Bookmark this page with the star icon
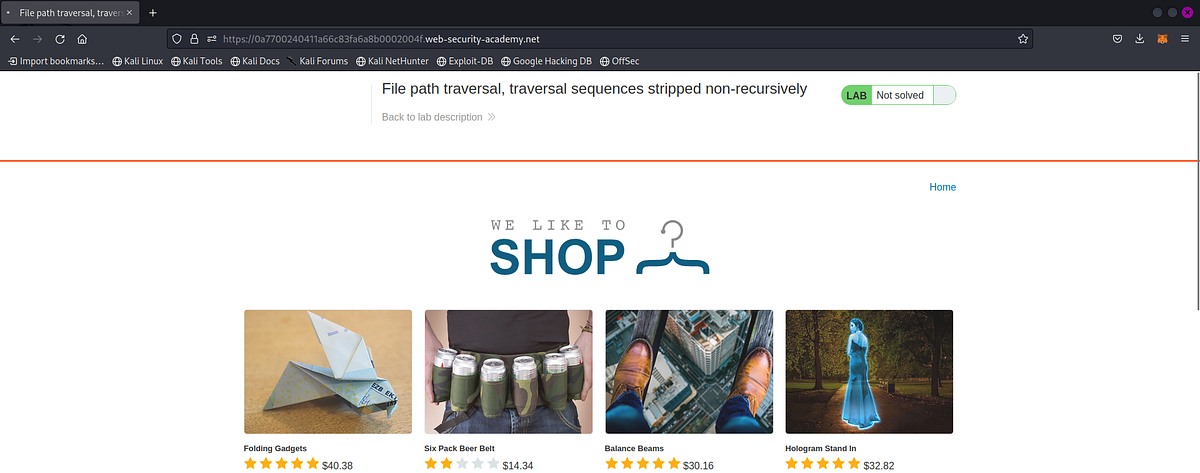This screenshot has height=473, width=1200. coord(1022,39)
